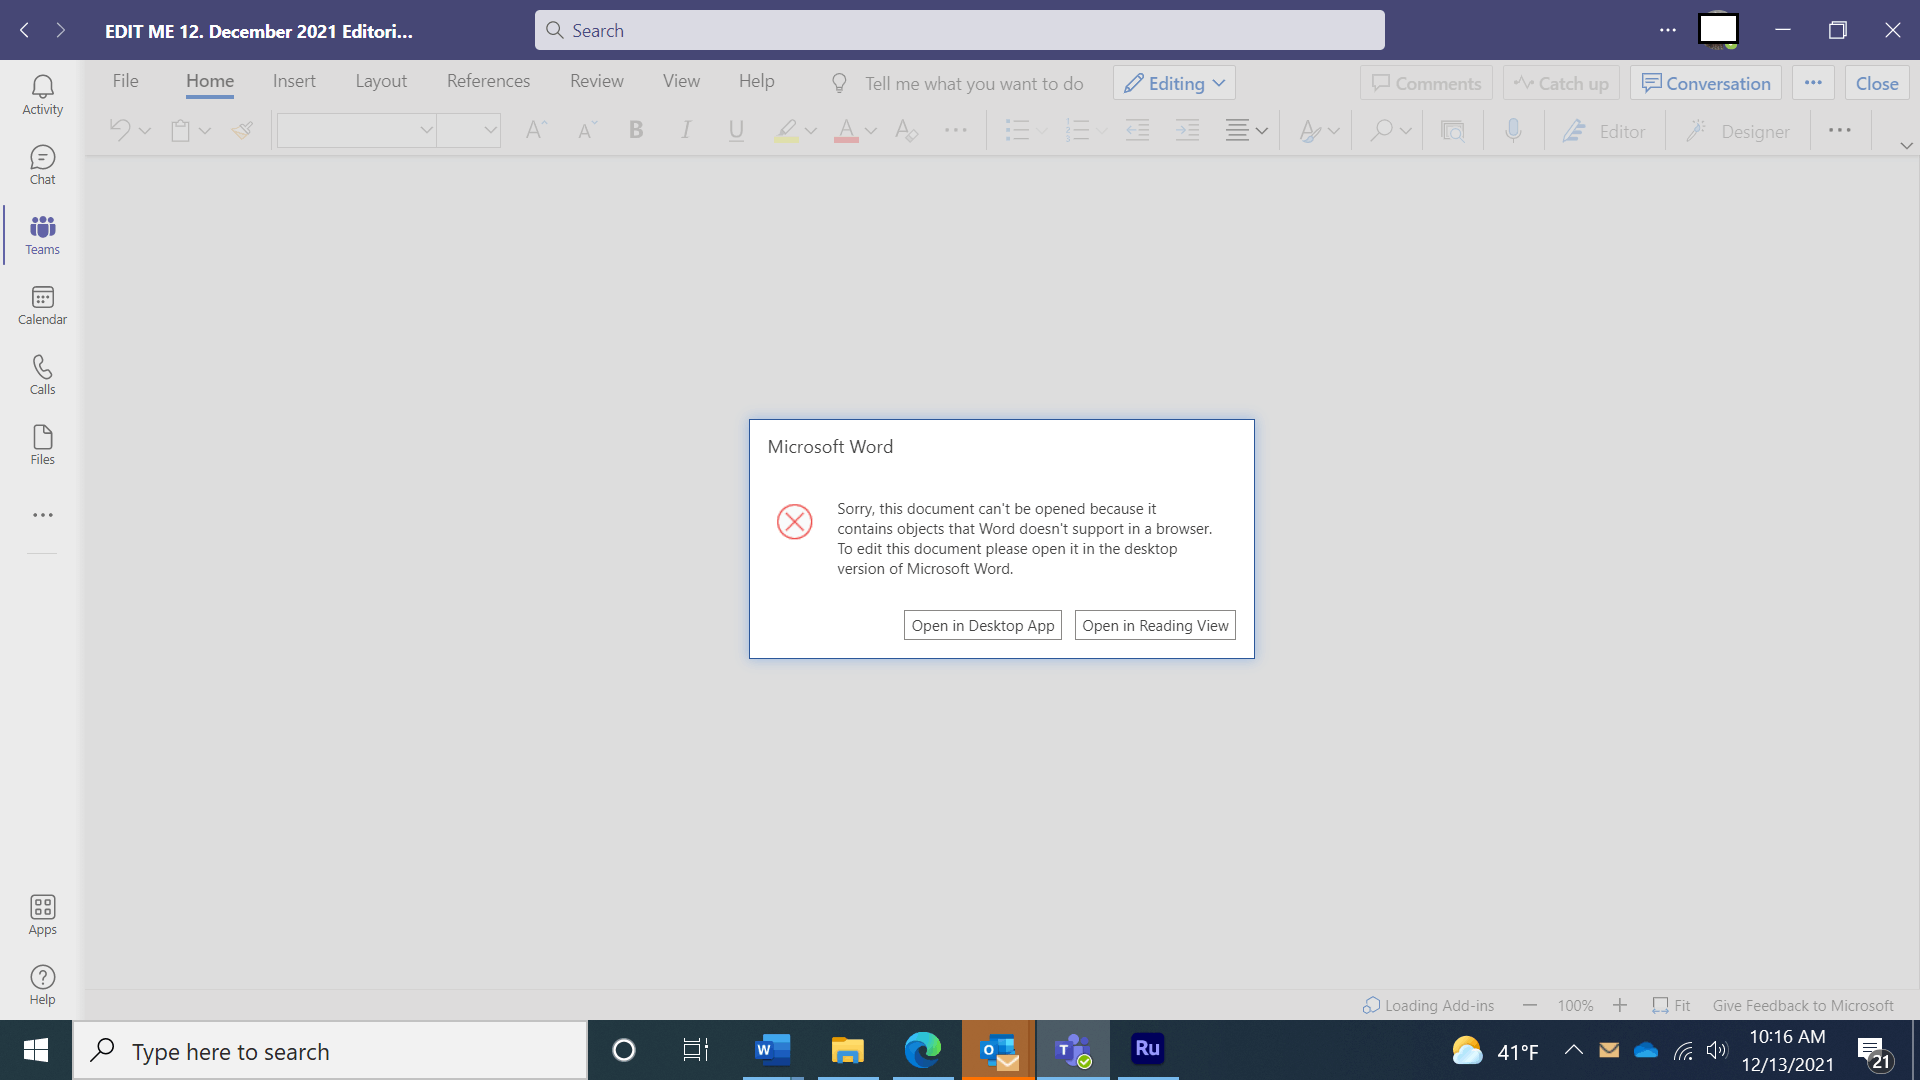Screen dimensions: 1920x1080
Task: Zoom out with the minus button
Action: click(1530, 1005)
